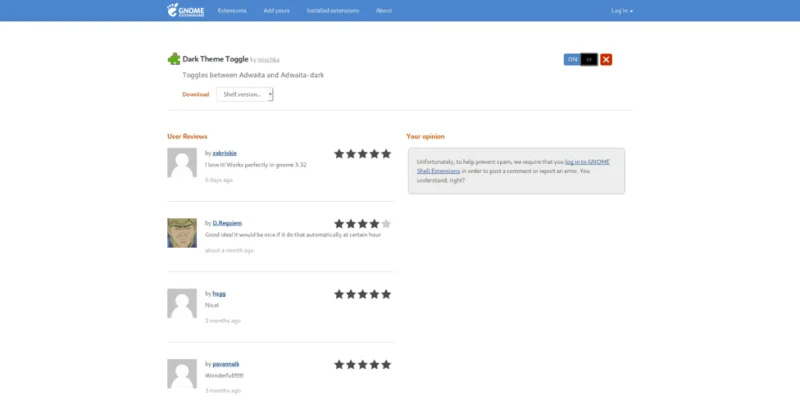Viewport: 800px width, 401px height.
Task: Click the Your opinion heading
Action: point(426,136)
